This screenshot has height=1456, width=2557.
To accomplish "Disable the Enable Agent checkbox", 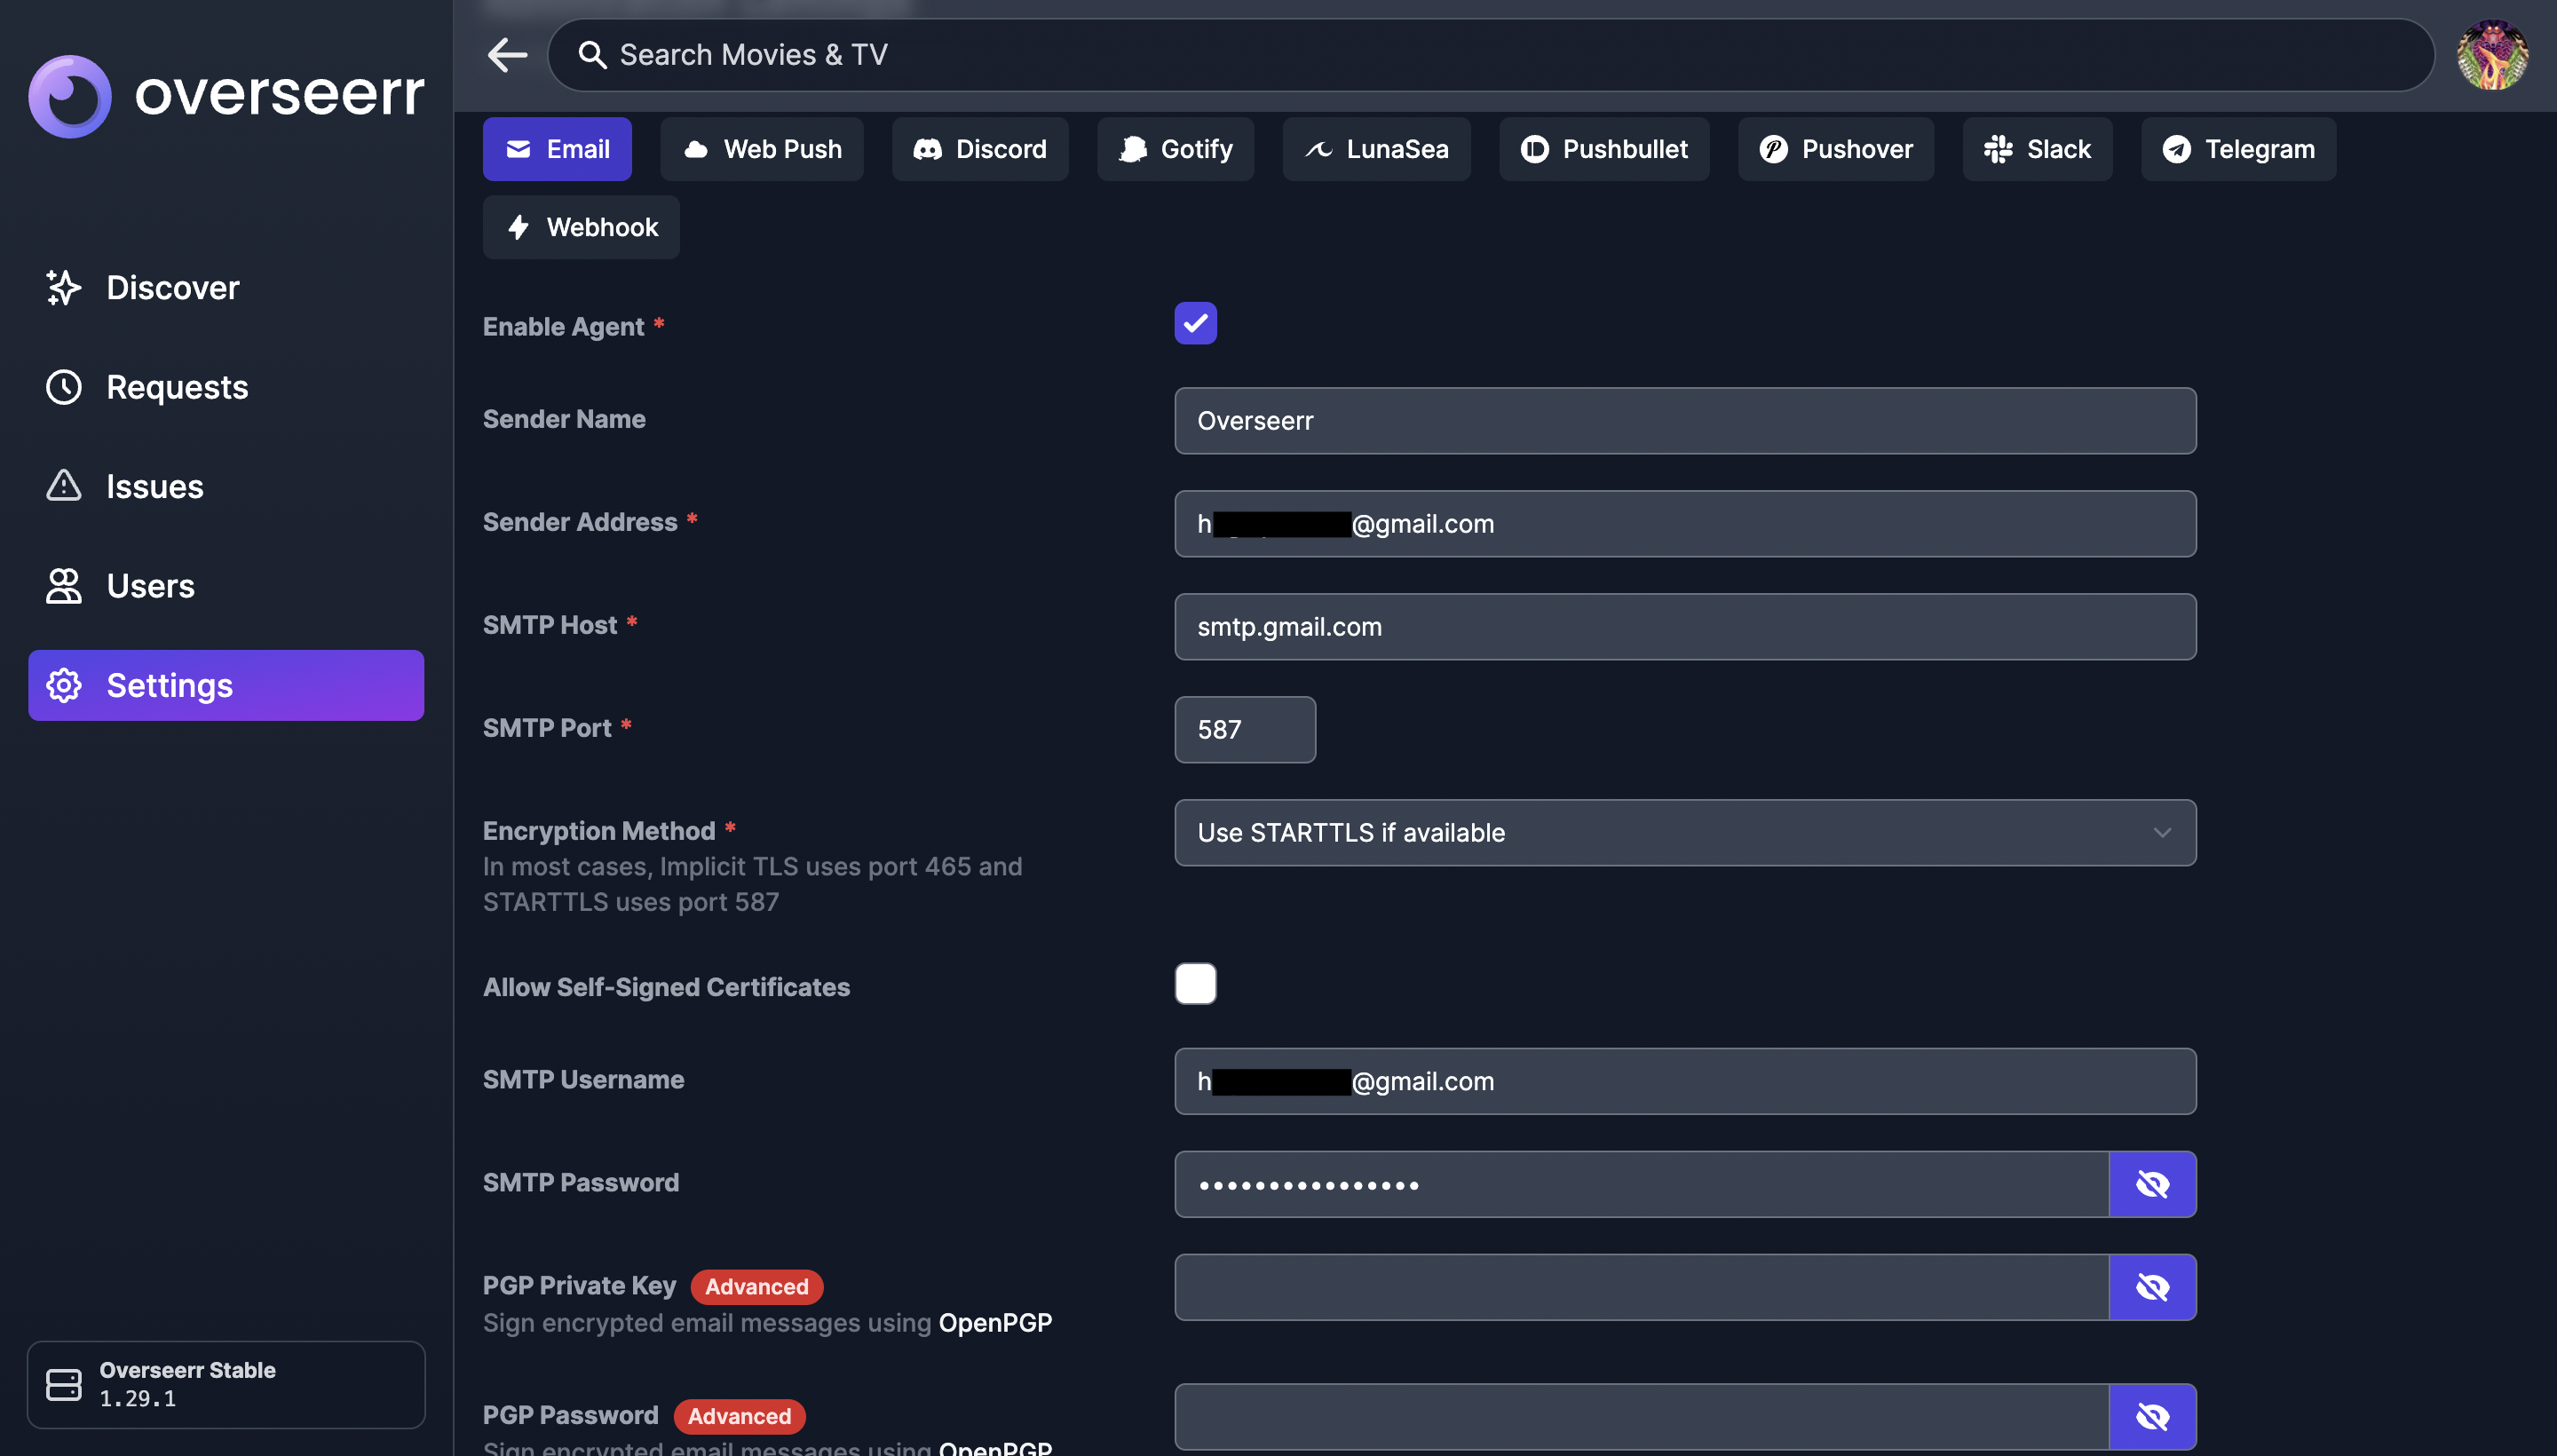I will [x=1195, y=323].
